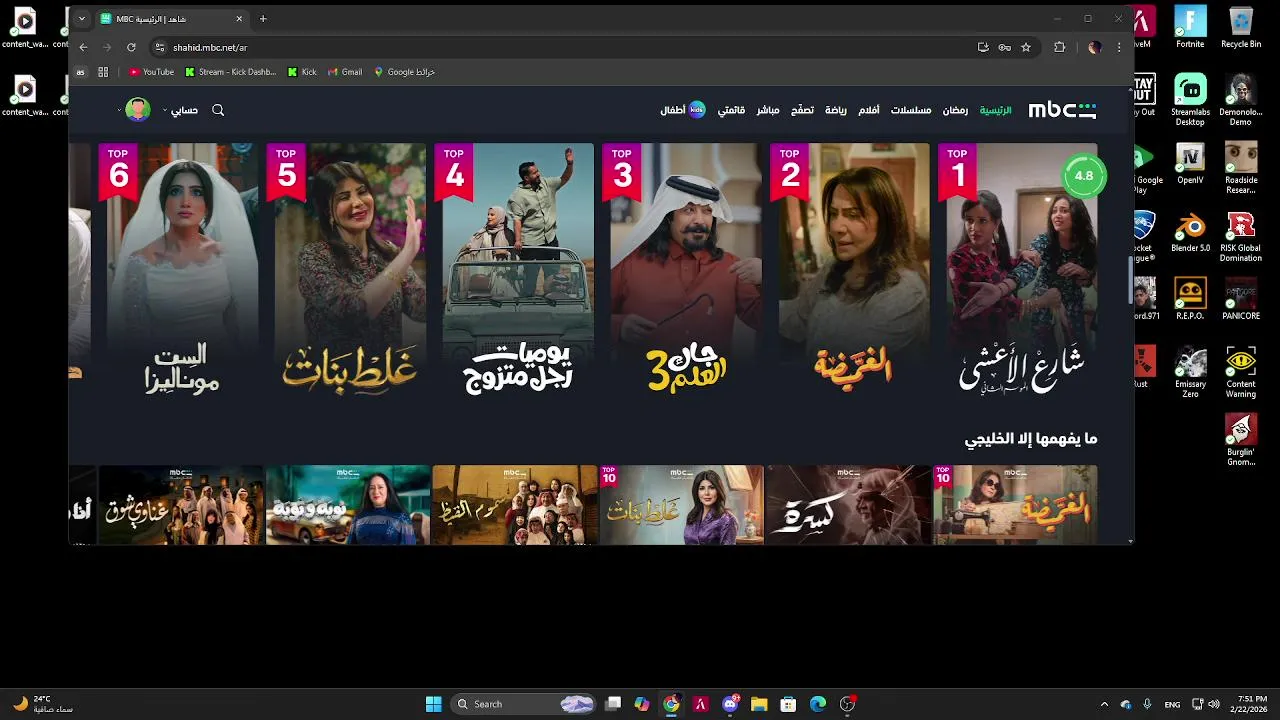Open the سموم القيظ thumbnail
The width and height of the screenshot is (1280, 720).
pos(514,505)
